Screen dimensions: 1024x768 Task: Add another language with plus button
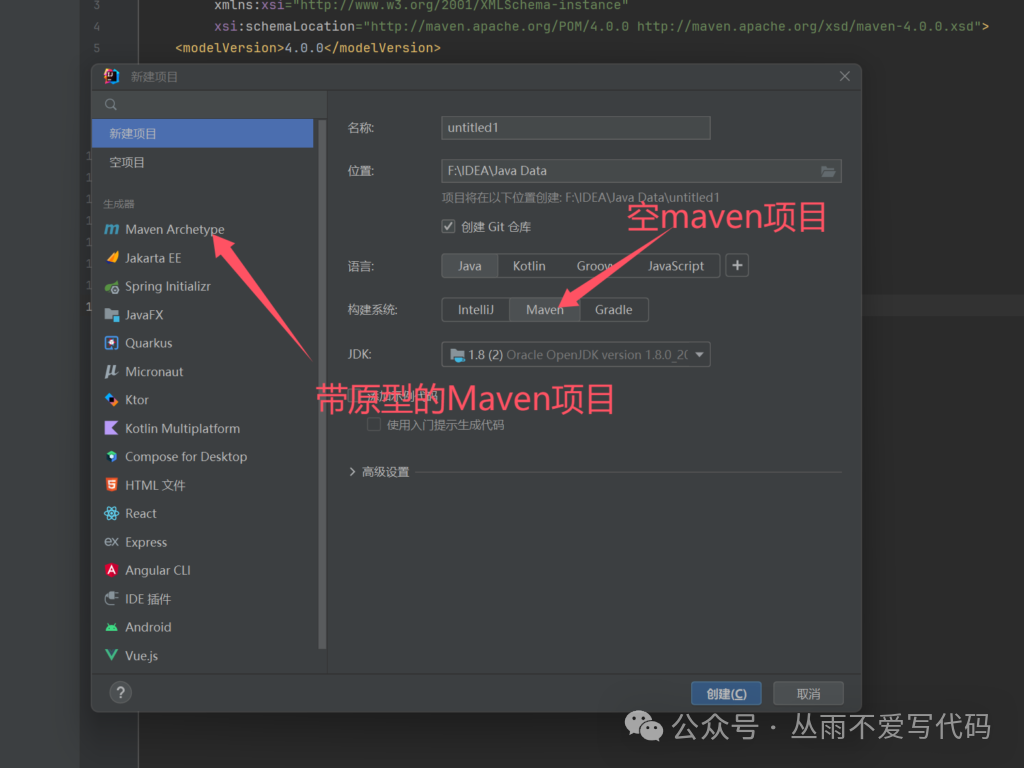point(737,265)
